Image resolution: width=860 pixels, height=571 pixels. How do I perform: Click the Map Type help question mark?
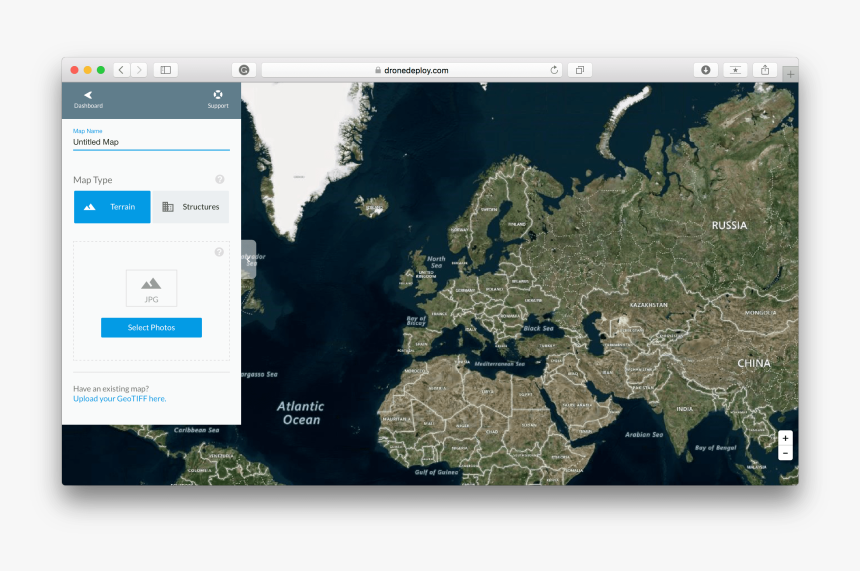tap(220, 180)
